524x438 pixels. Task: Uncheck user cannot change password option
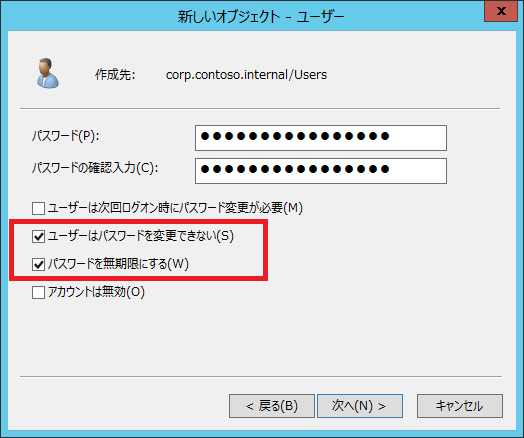coord(38,236)
